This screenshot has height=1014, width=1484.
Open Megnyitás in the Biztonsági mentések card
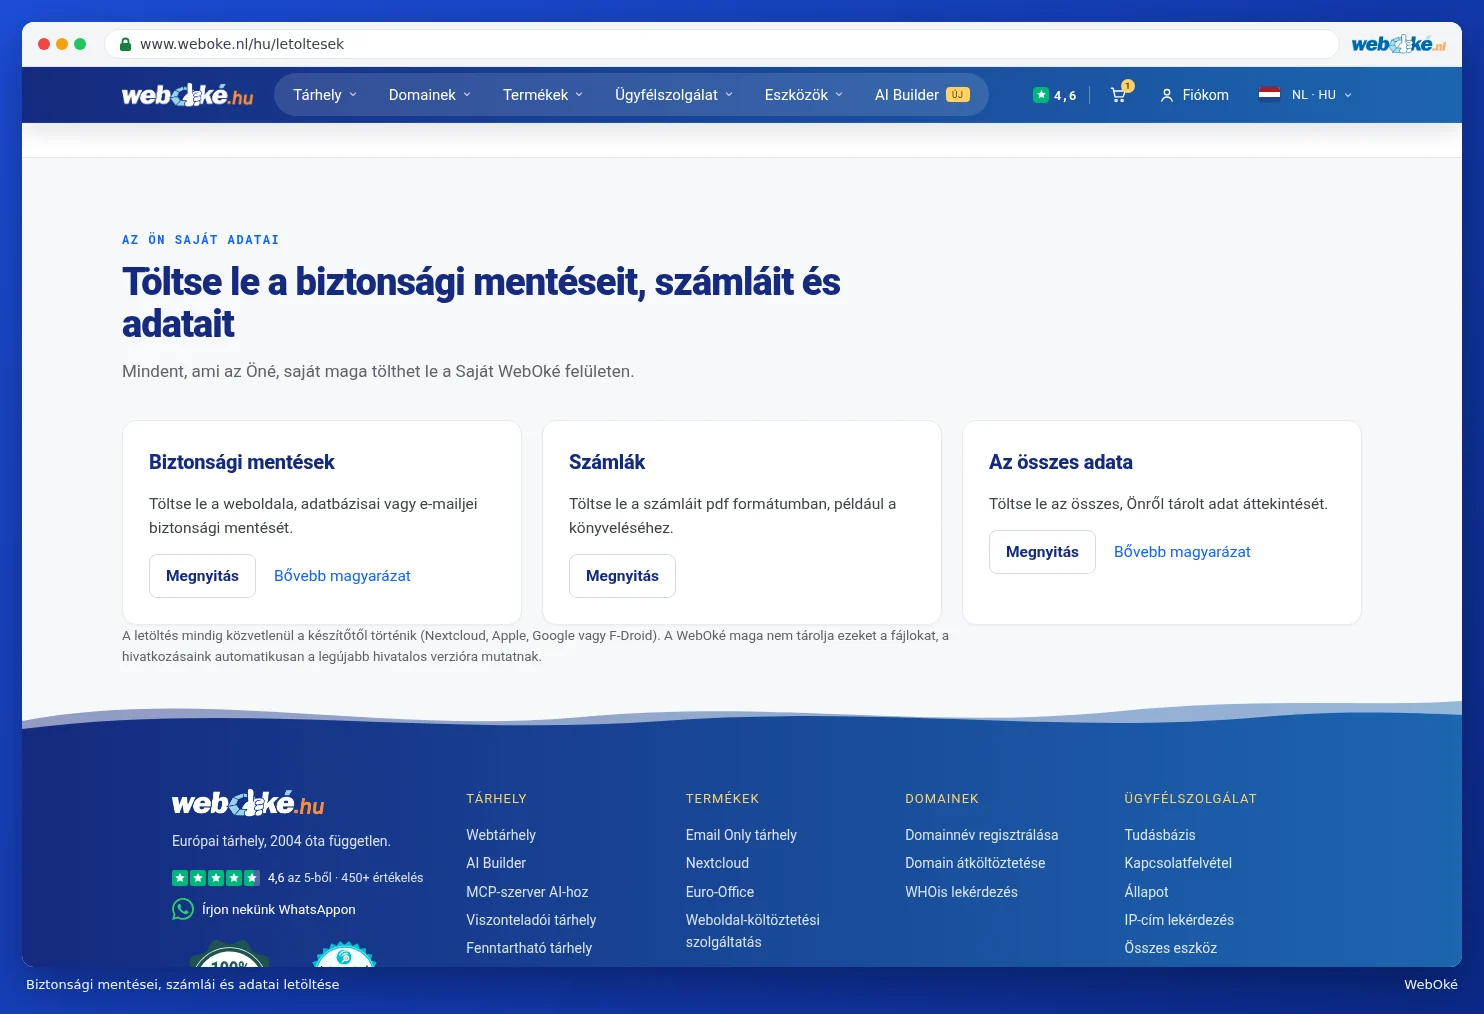[x=202, y=576]
